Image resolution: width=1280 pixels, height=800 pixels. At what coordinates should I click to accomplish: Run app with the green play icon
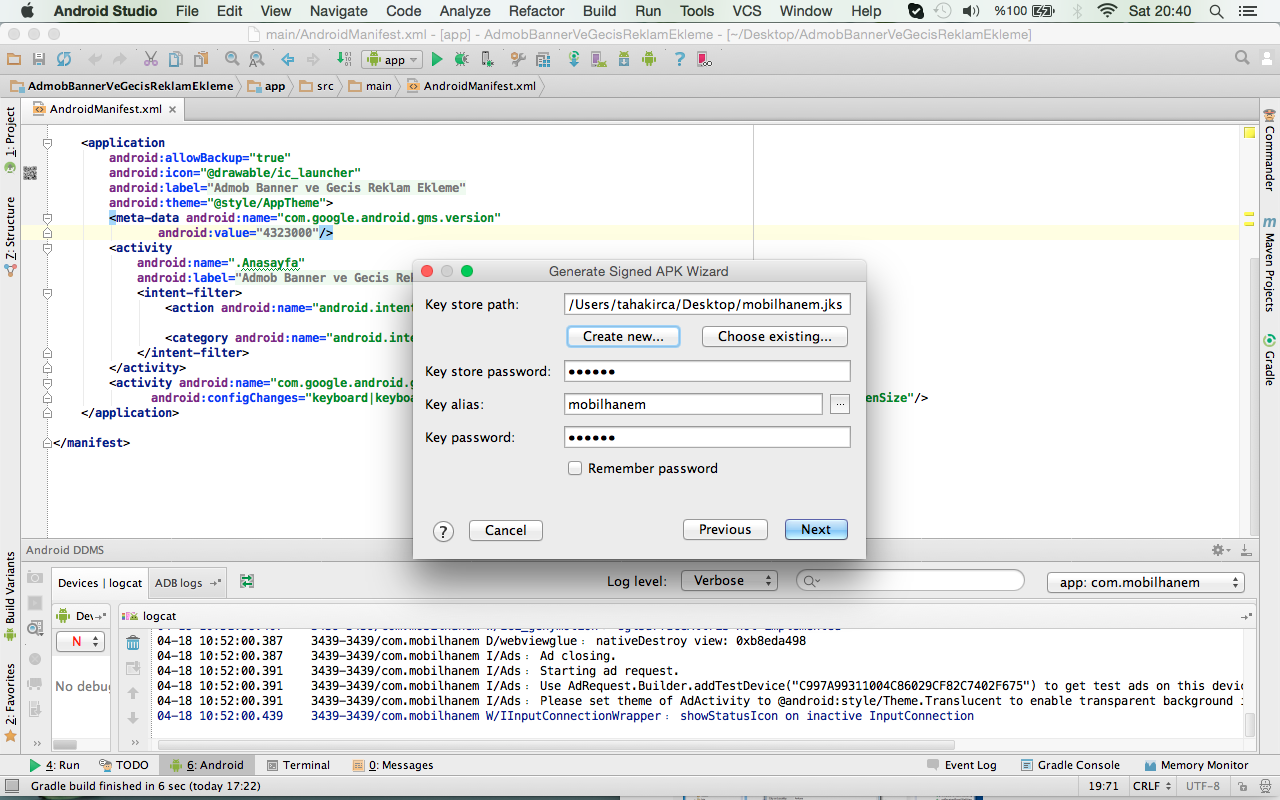click(437, 60)
